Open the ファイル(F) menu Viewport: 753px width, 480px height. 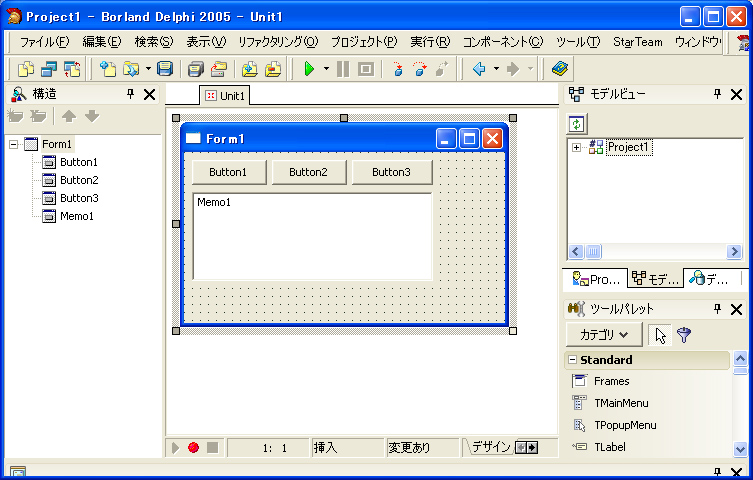click(44, 42)
